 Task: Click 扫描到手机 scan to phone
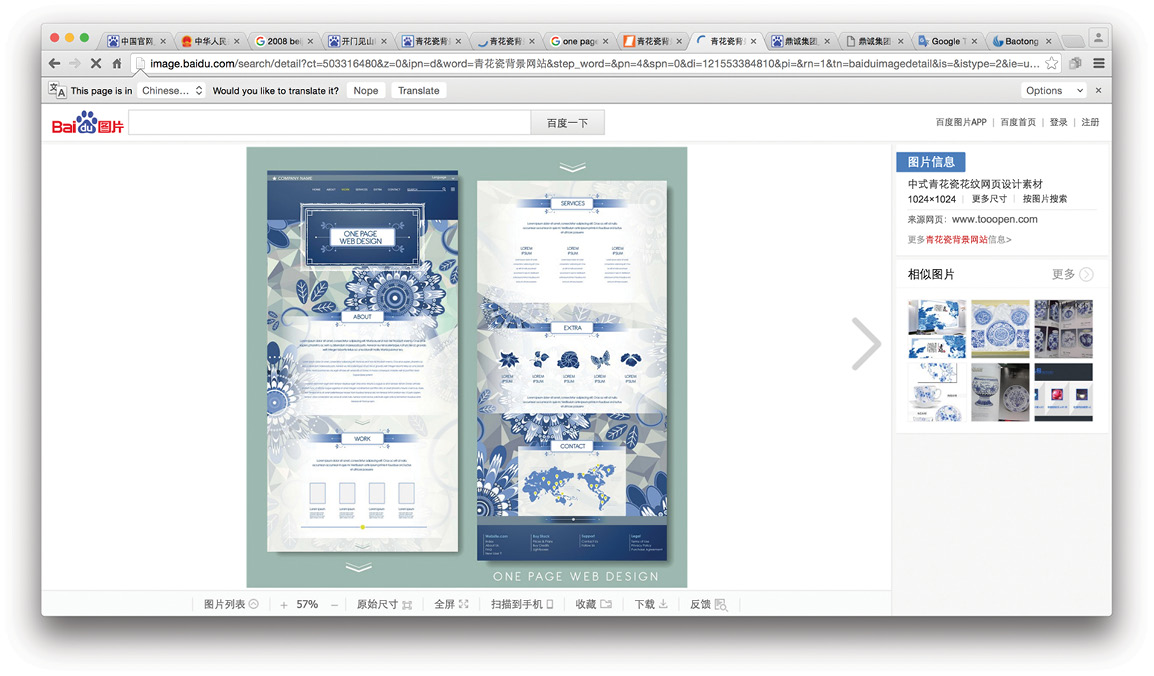click(x=522, y=605)
